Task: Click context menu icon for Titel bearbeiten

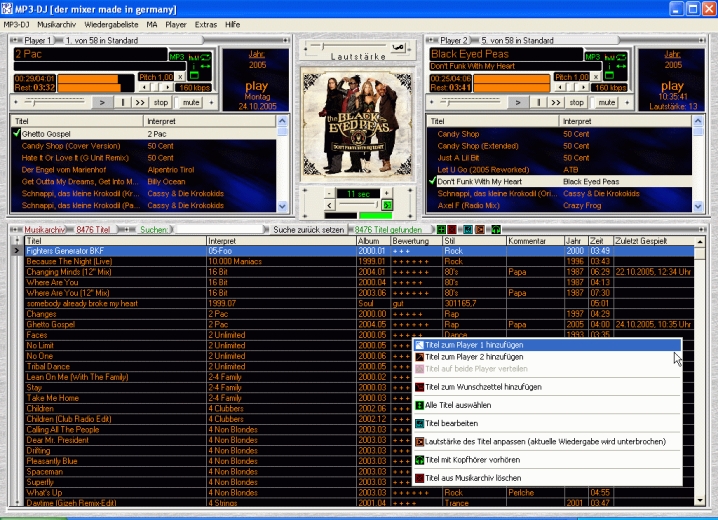Action: click(x=420, y=423)
